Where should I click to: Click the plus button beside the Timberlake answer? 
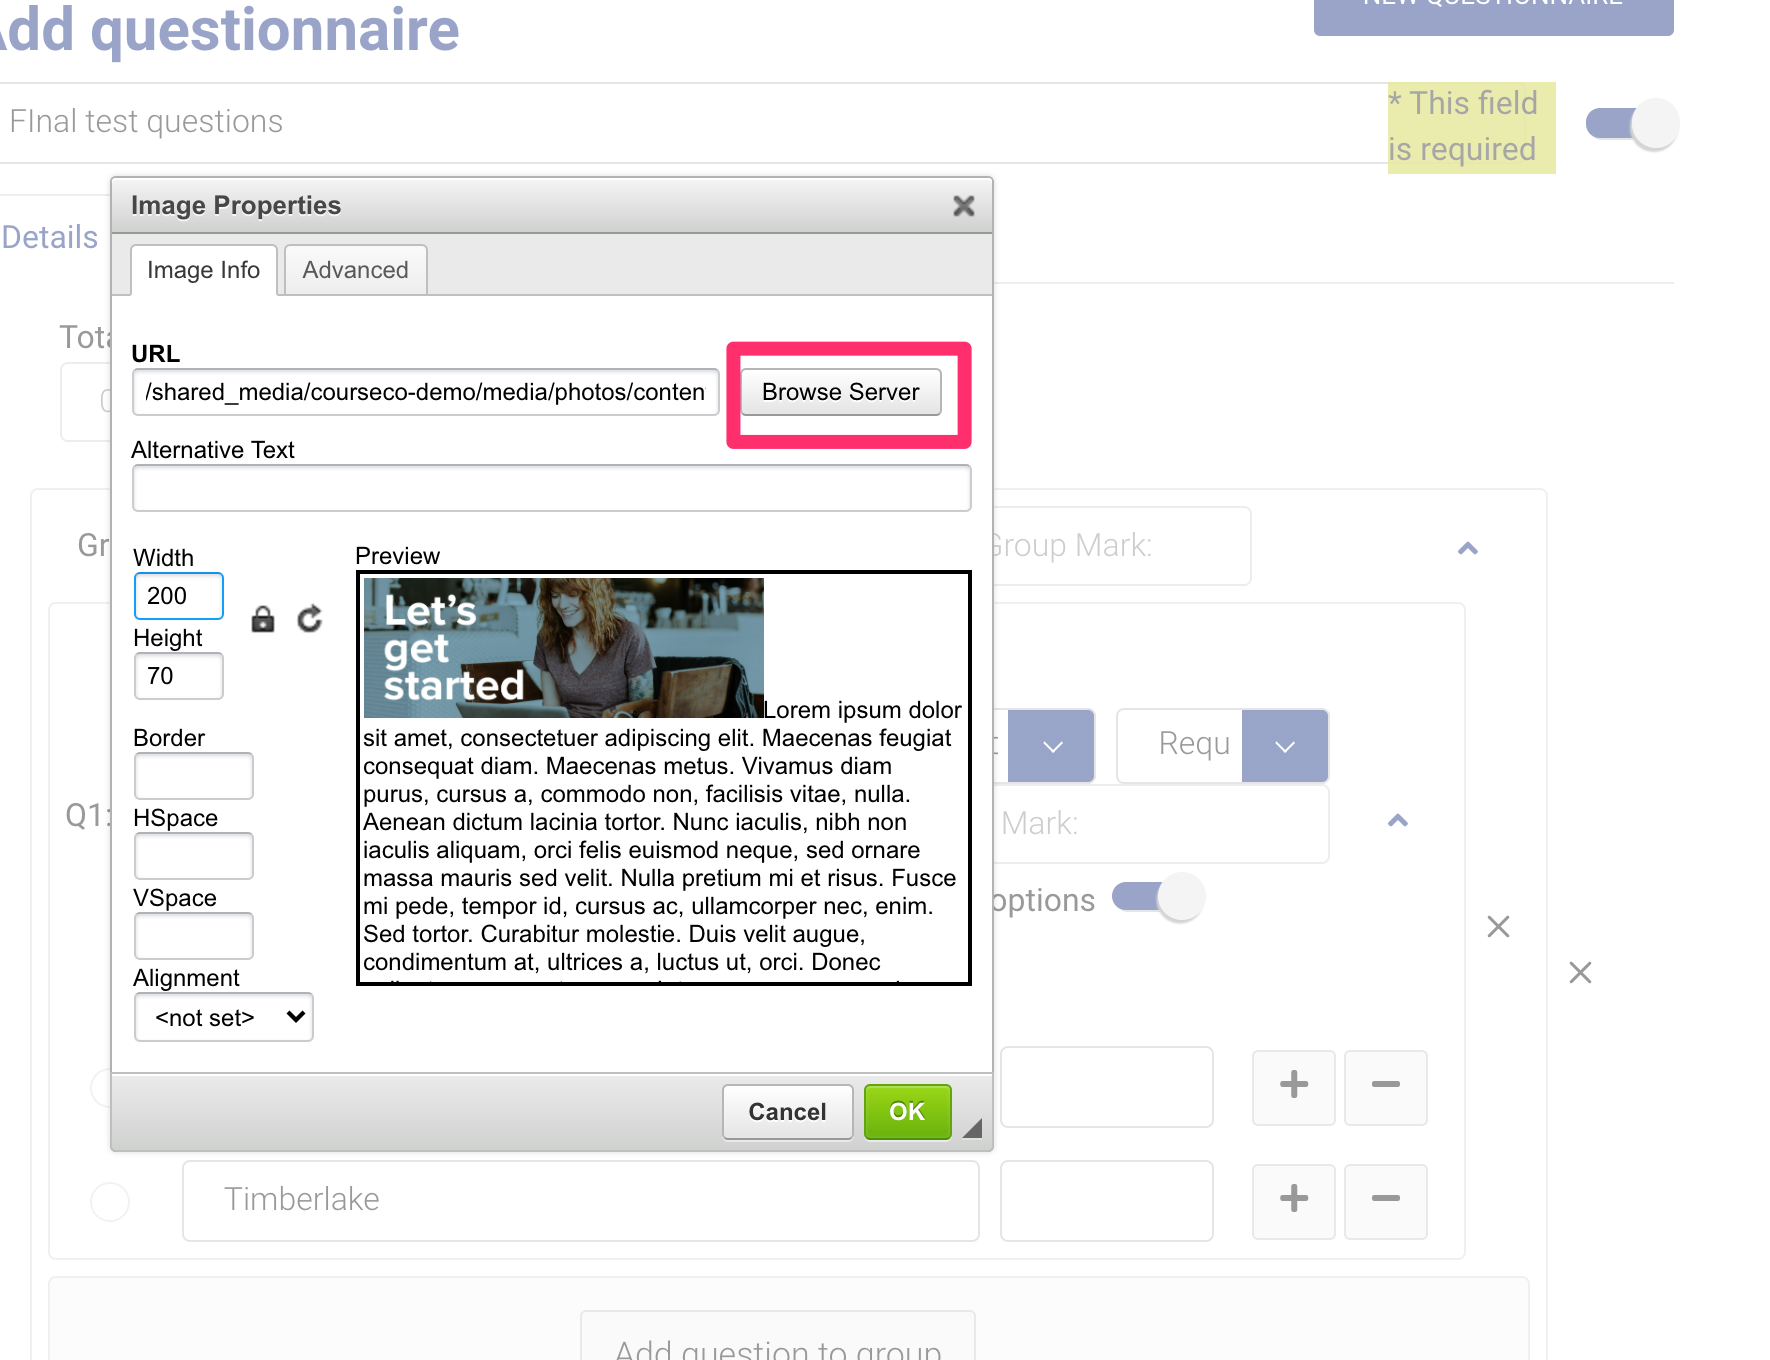[1293, 1199]
